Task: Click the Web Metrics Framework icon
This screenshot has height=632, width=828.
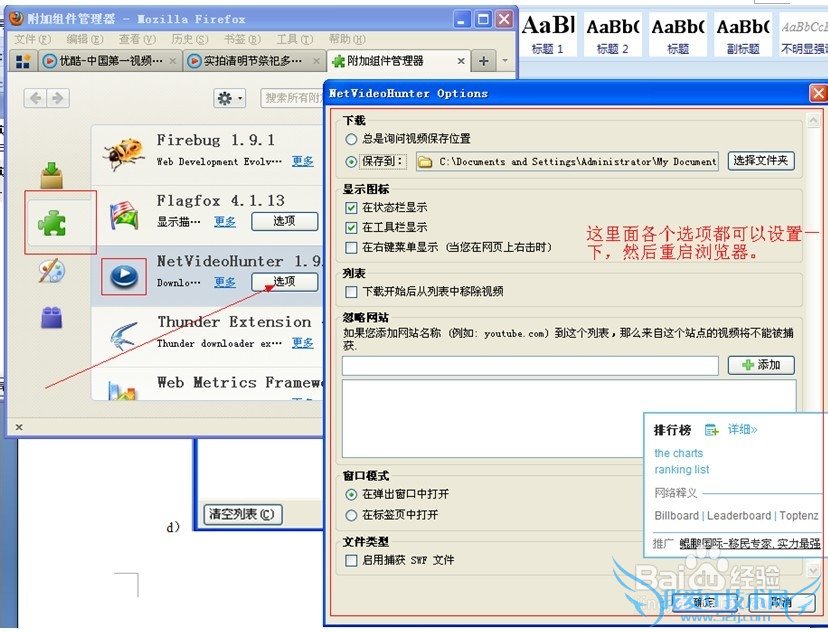Action: click(x=122, y=391)
